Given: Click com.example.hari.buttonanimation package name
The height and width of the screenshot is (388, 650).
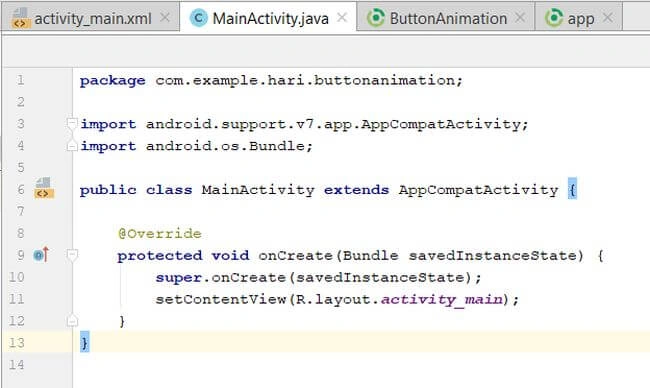Looking at the screenshot, I should 305,80.
